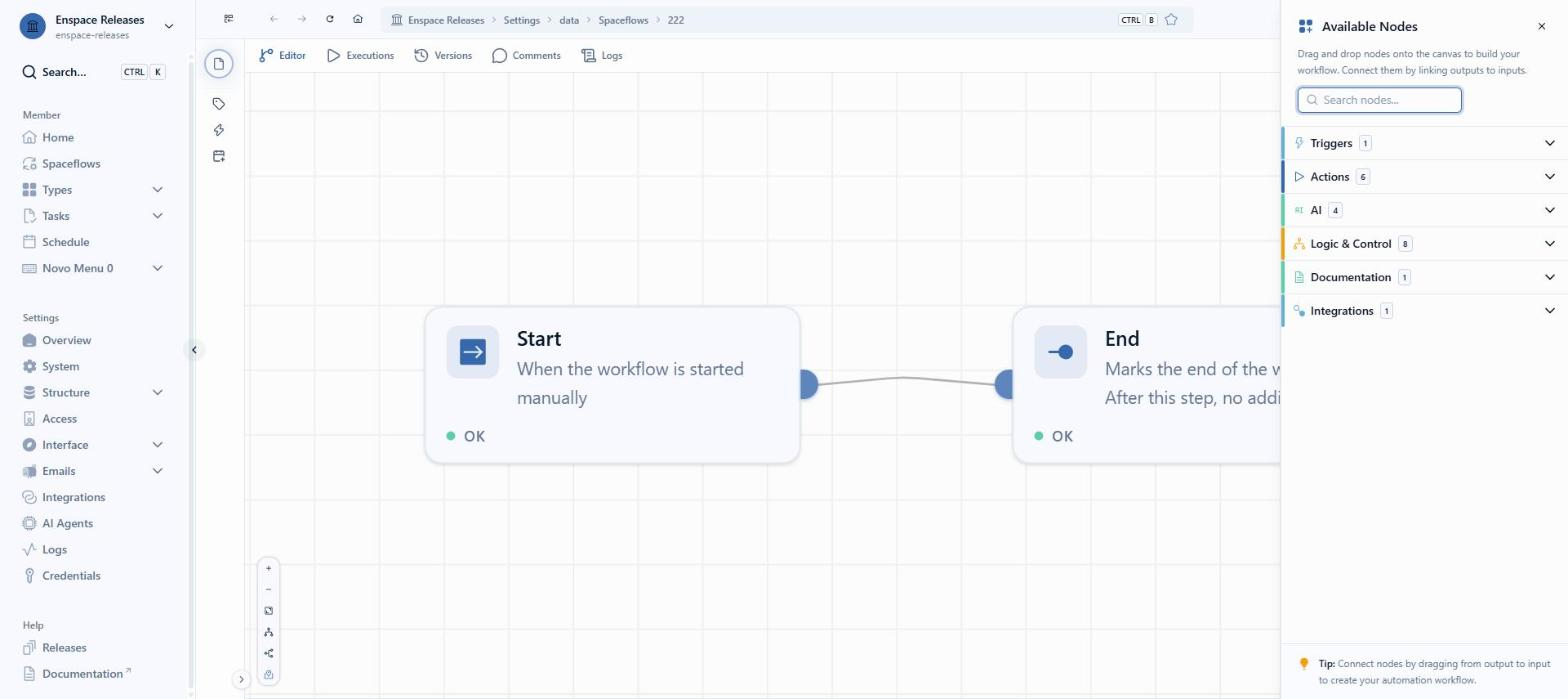The width and height of the screenshot is (1568, 699).
Task: Reload the page using the refresh icon
Action: click(330, 19)
